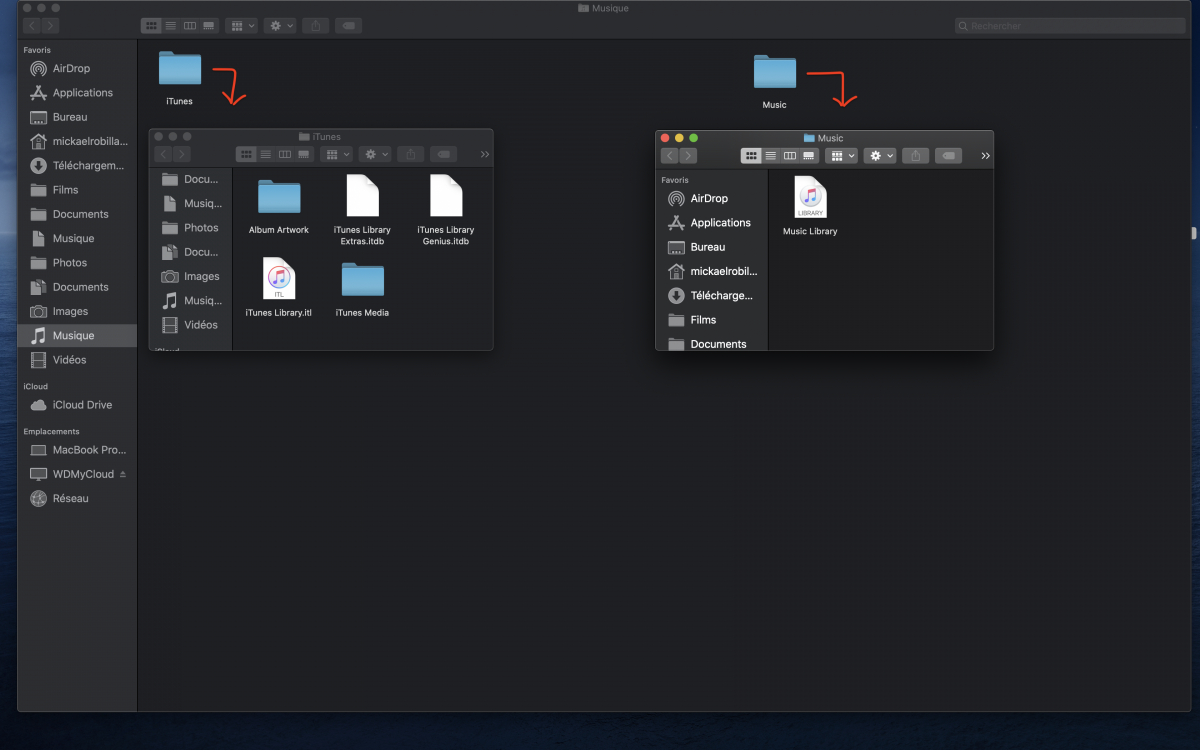Select Films in the Music window sidebar

pyautogui.click(x=703, y=320)
